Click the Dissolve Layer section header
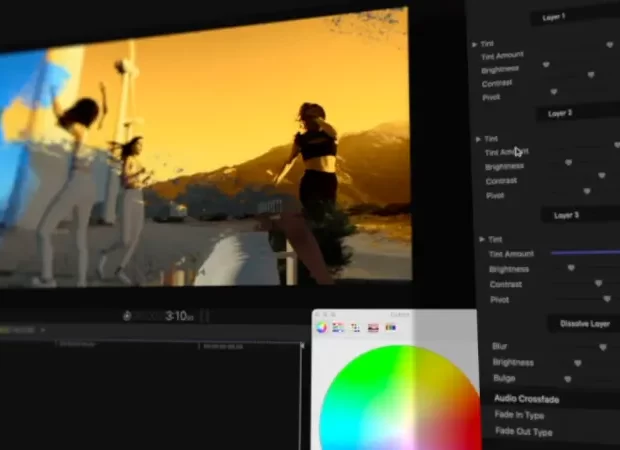 [585, 324]
